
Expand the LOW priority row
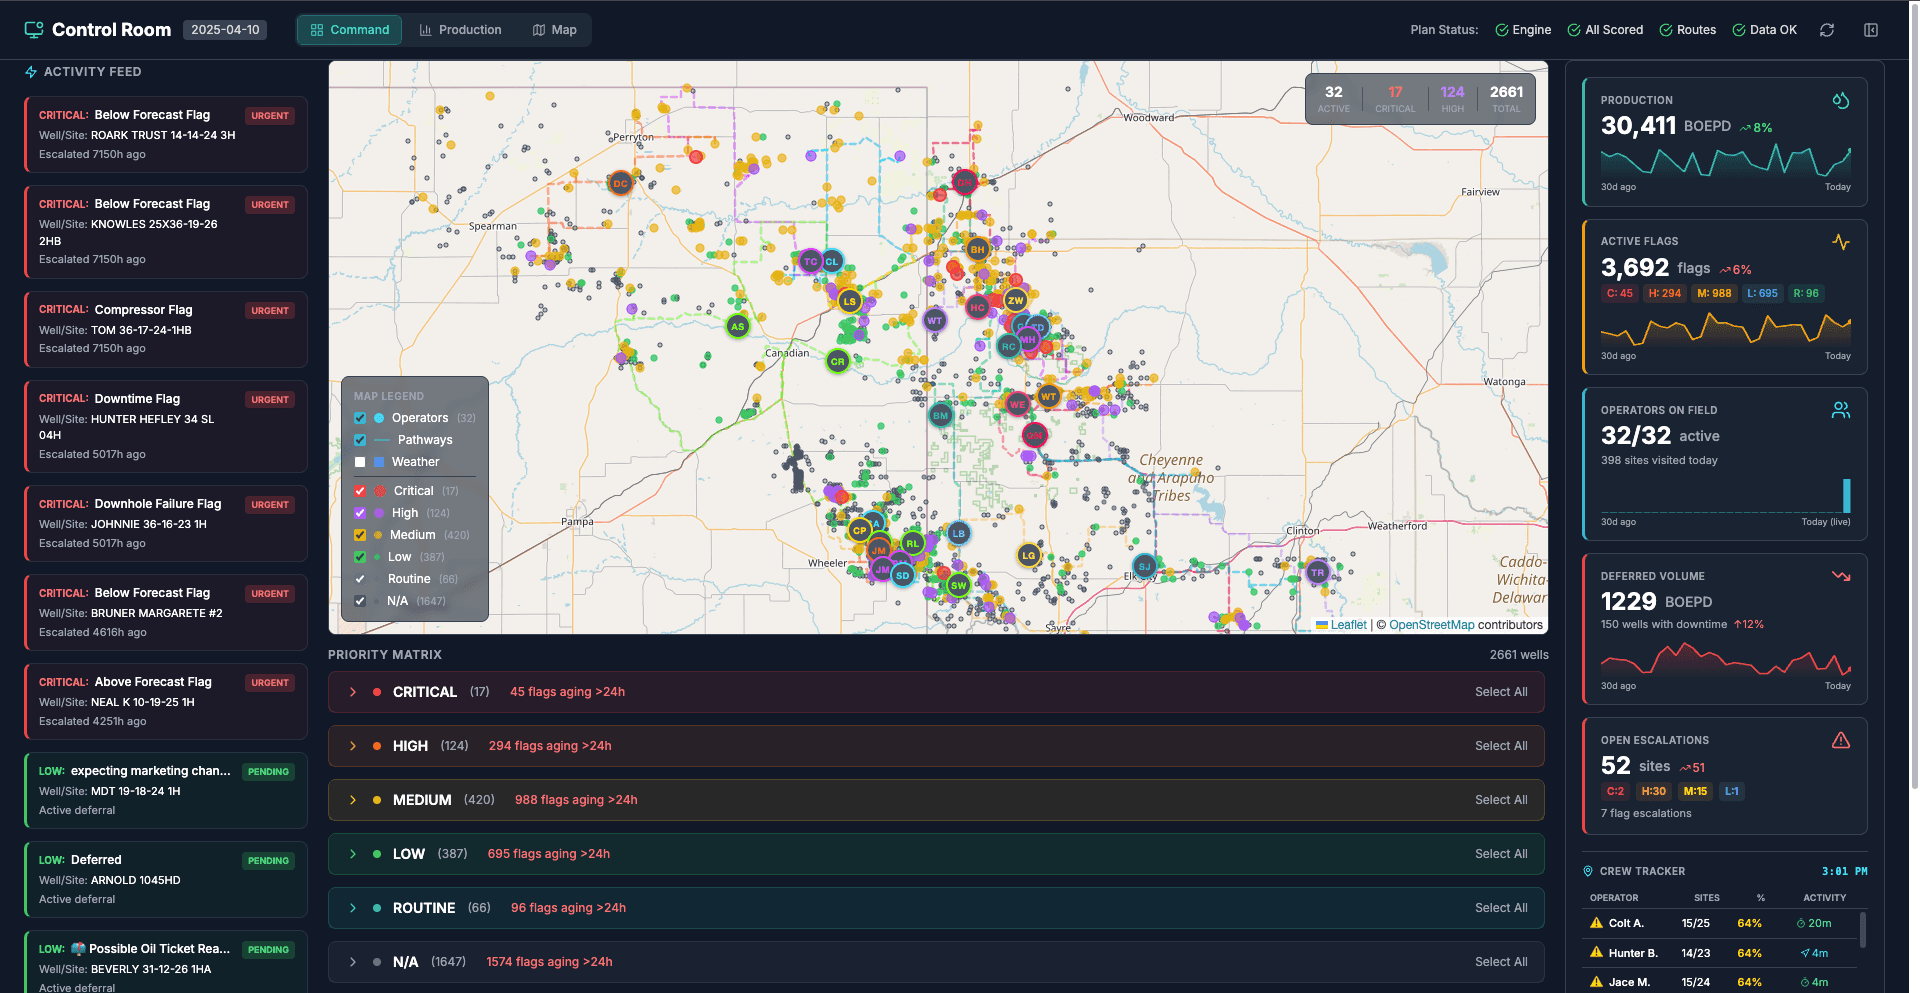tap(353, 854)
